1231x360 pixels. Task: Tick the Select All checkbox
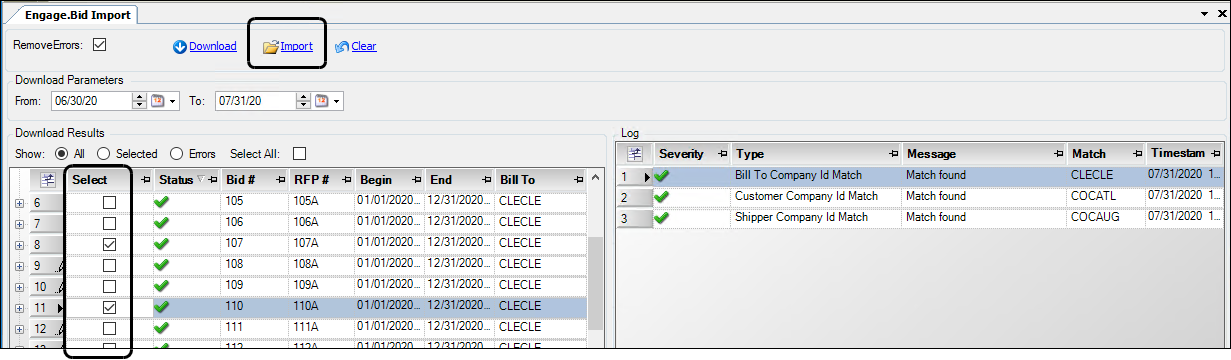tap(299, 153)
